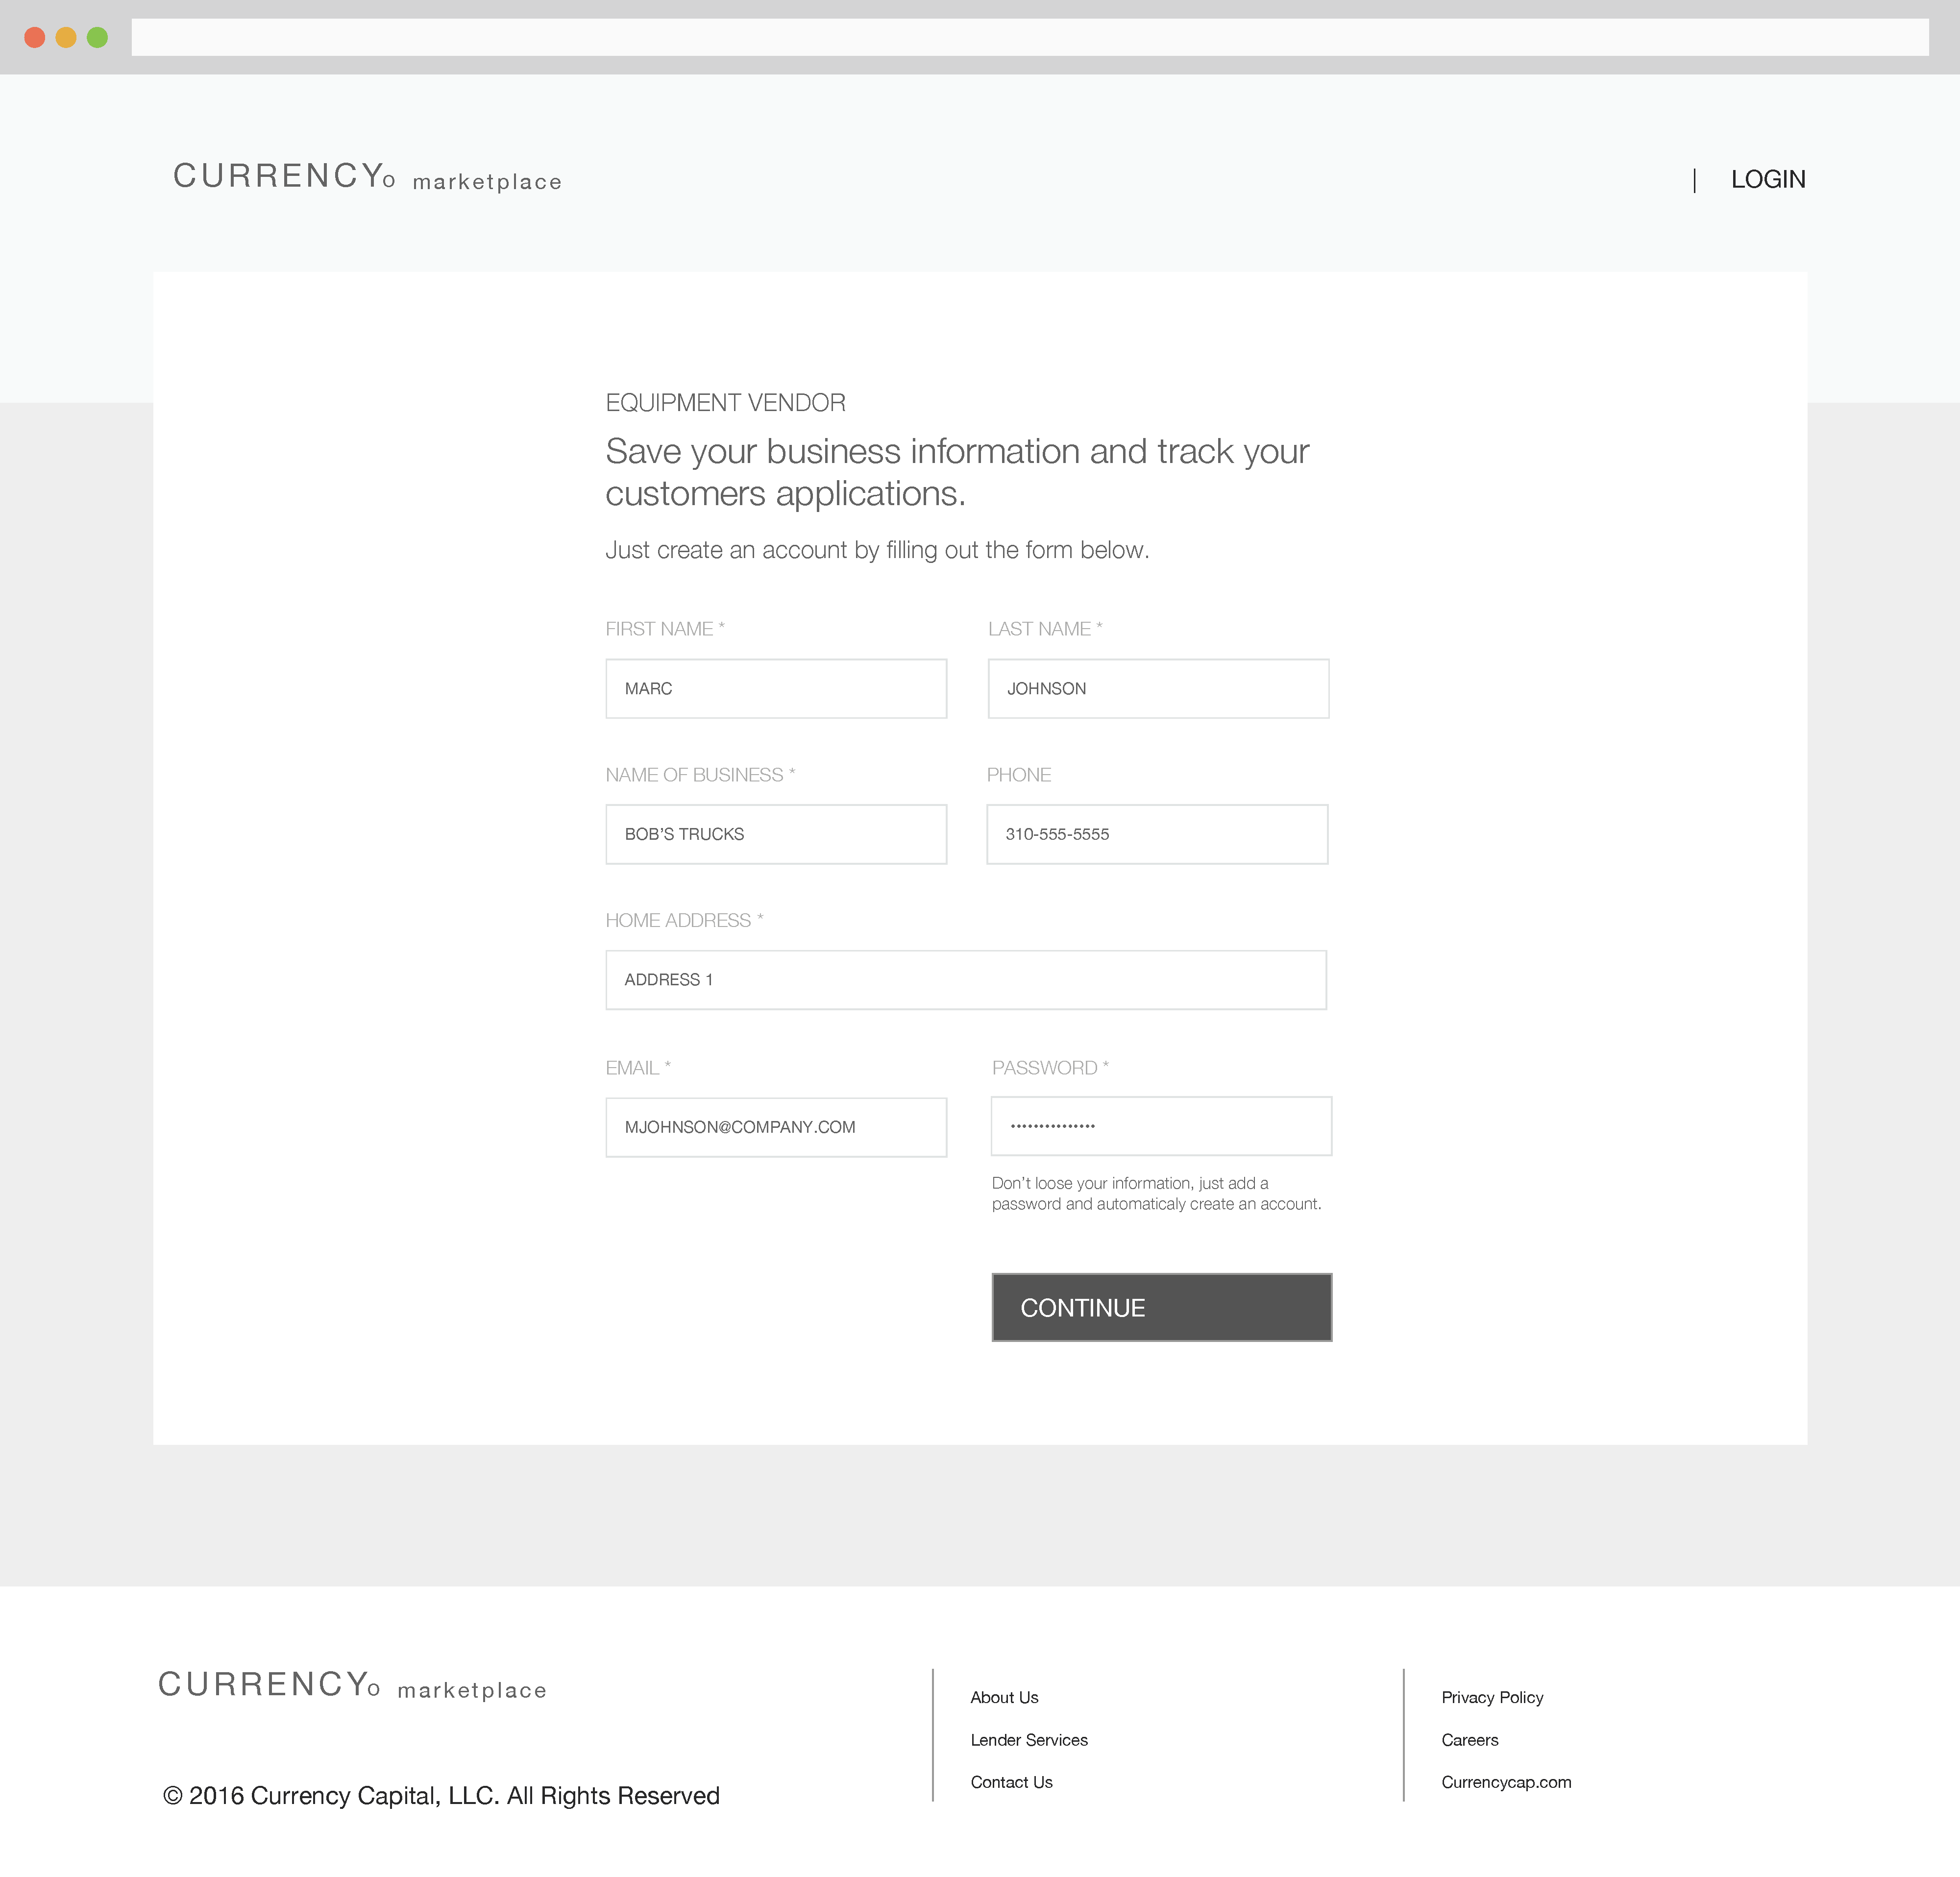Open the Contact Us page
This screenshot has height=1877, width=1960.
[1011, 1781]
